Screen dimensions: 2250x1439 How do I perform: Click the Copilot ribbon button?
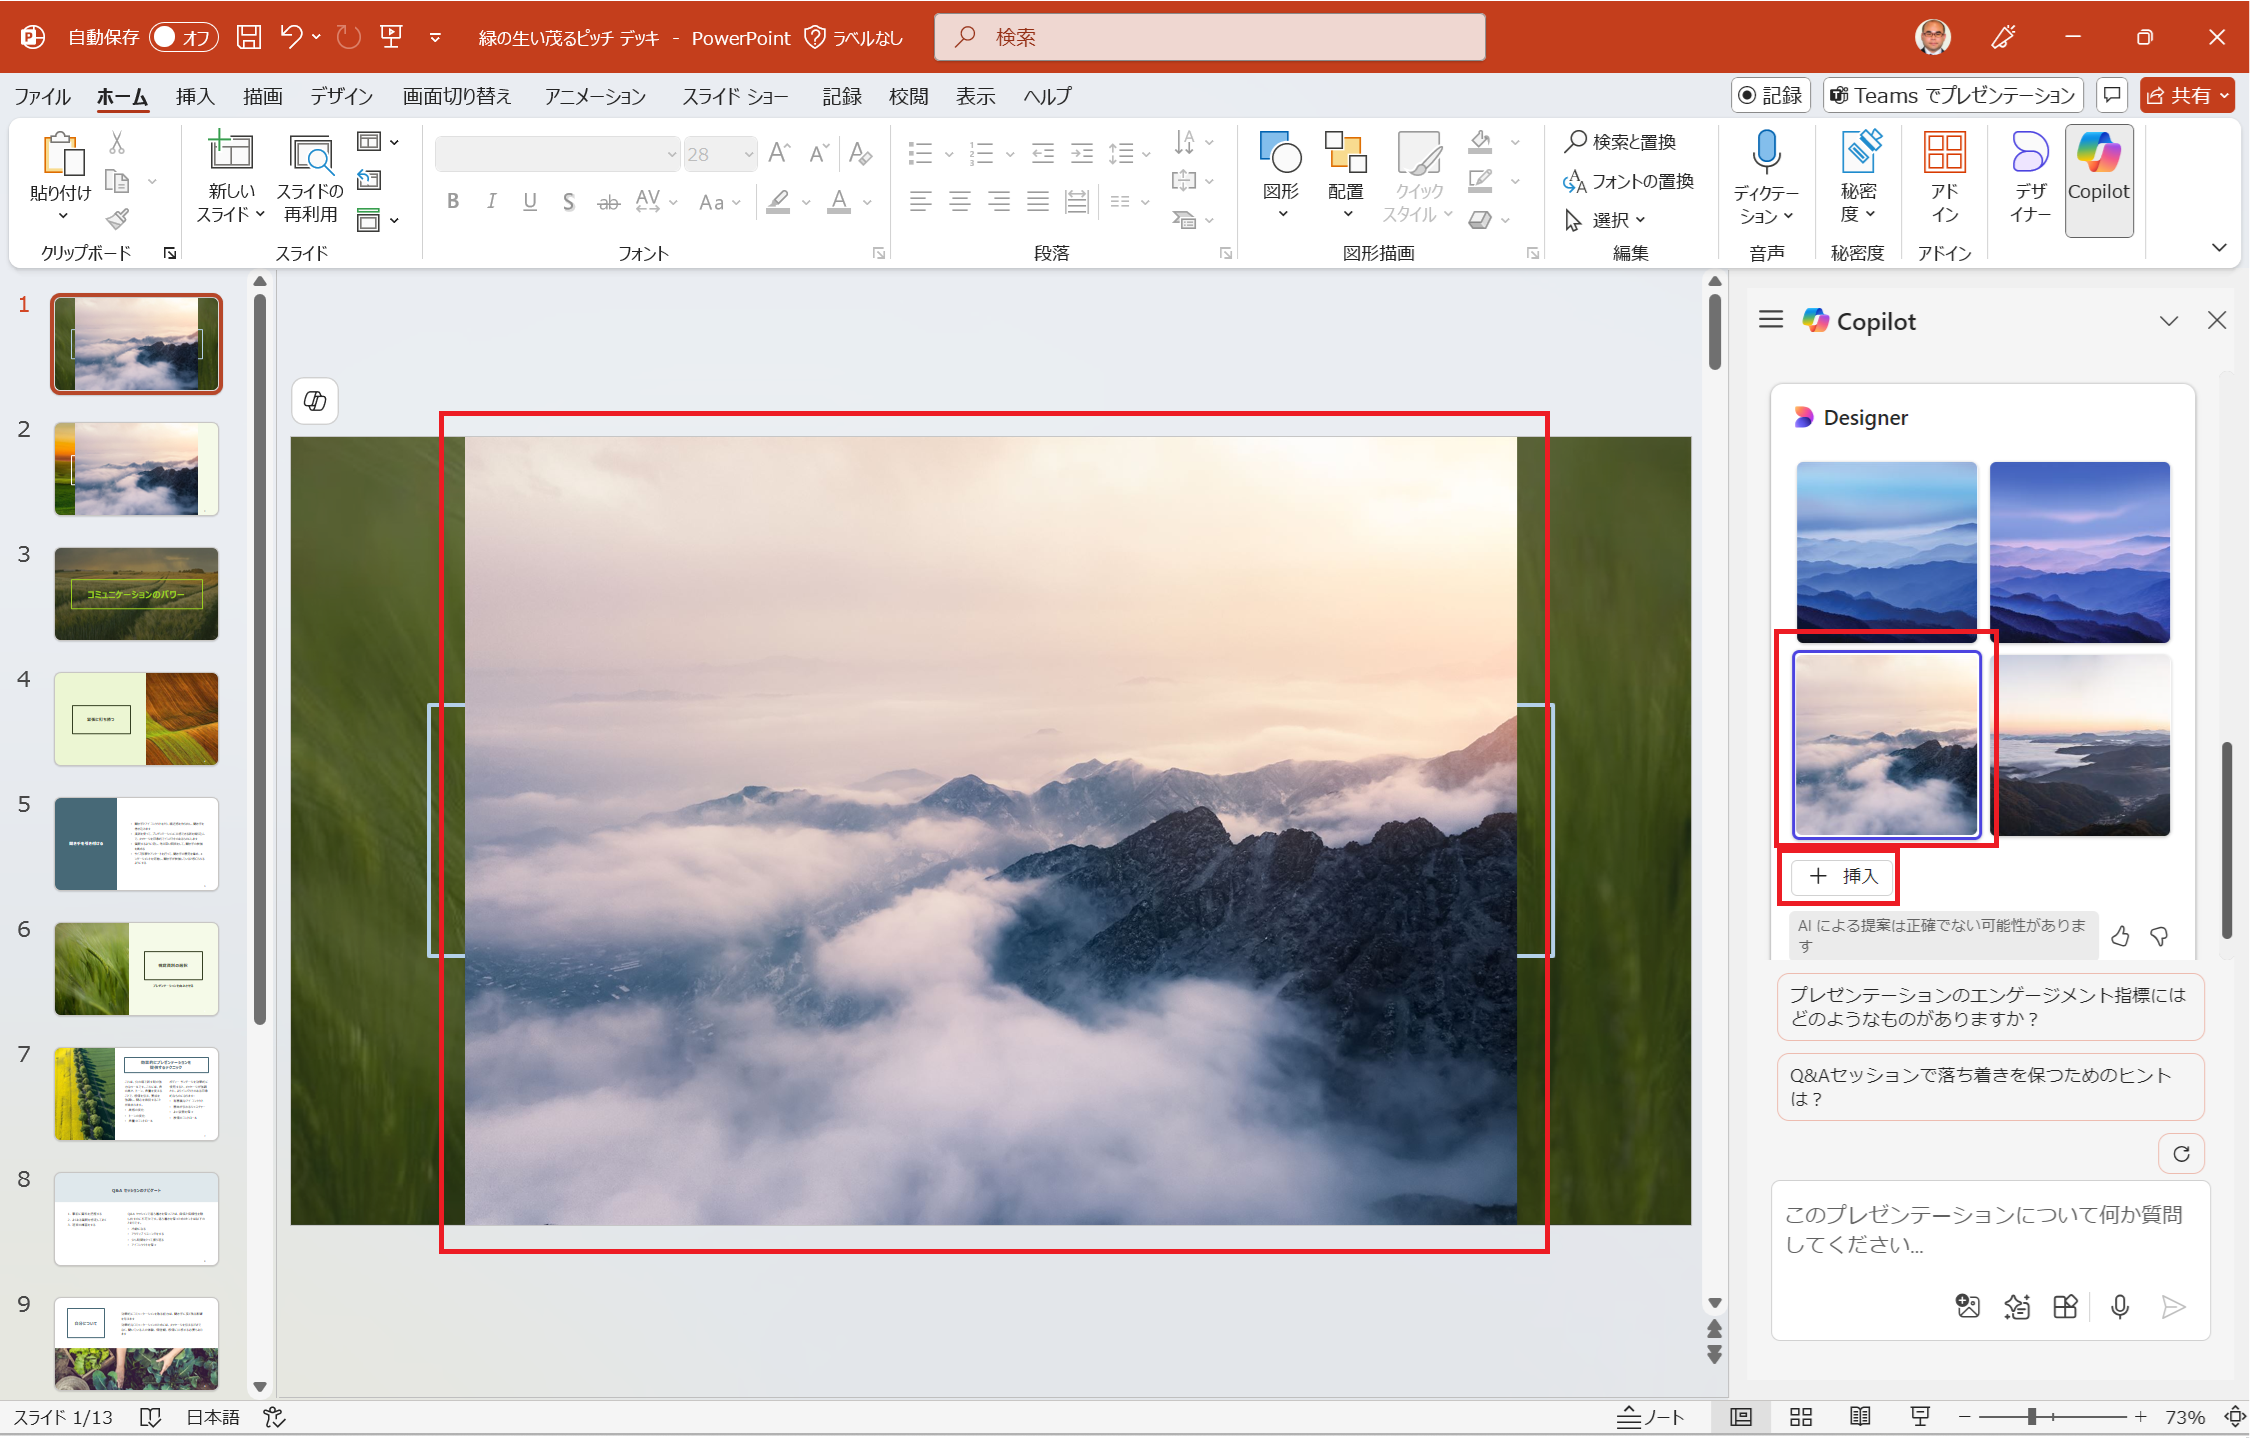(x=2098, y=180)
